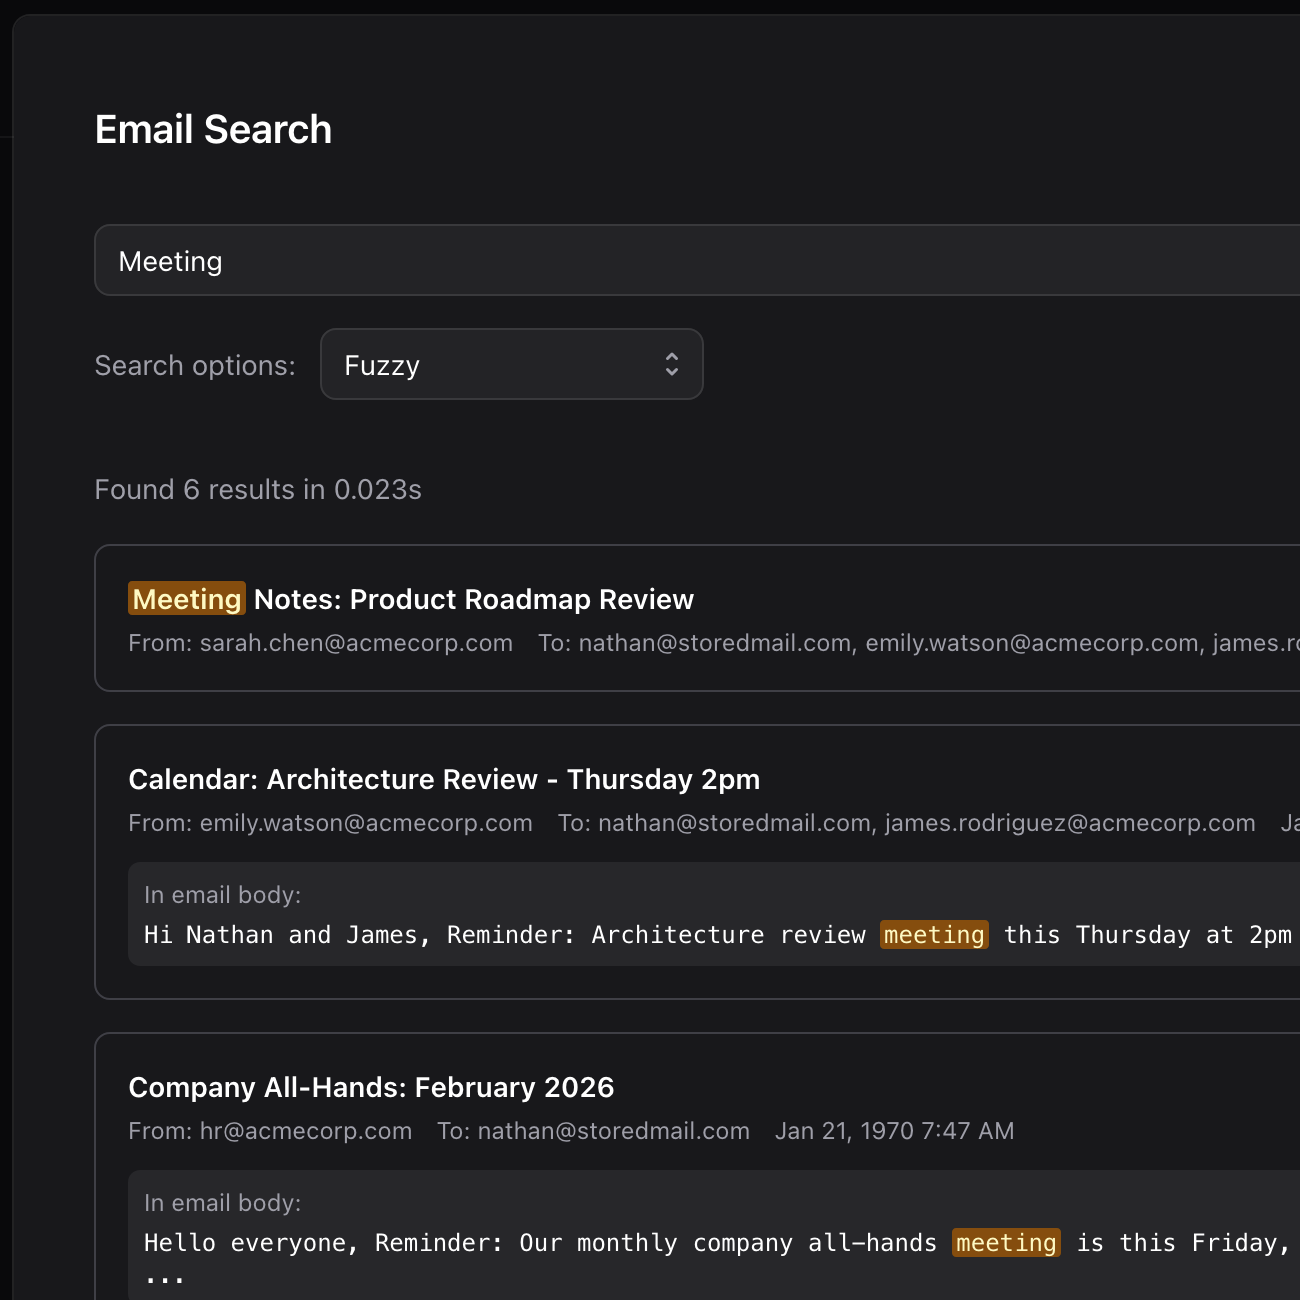Click the Jan 21, 1970 7:47 AM timestamp
1300x1300 pixels.
894,1131
